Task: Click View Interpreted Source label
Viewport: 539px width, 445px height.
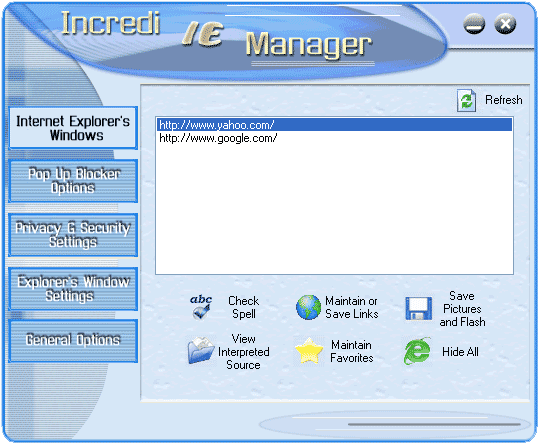Action: [x=243, y=352]
